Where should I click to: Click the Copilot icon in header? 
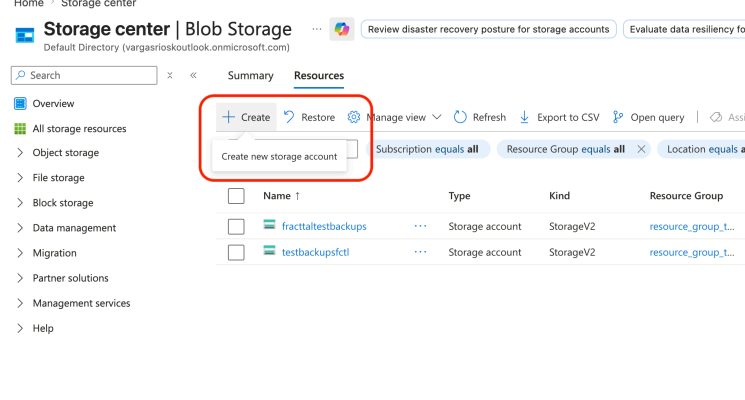pyautogui.click(x=342, y=30)
